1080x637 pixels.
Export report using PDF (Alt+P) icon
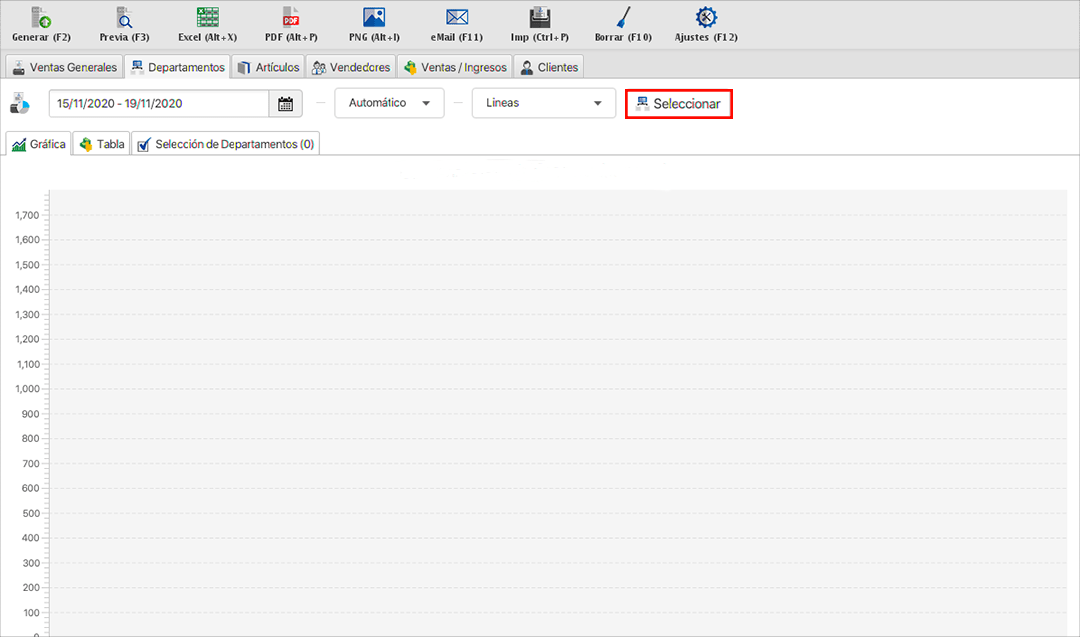[x=291, y=18]
